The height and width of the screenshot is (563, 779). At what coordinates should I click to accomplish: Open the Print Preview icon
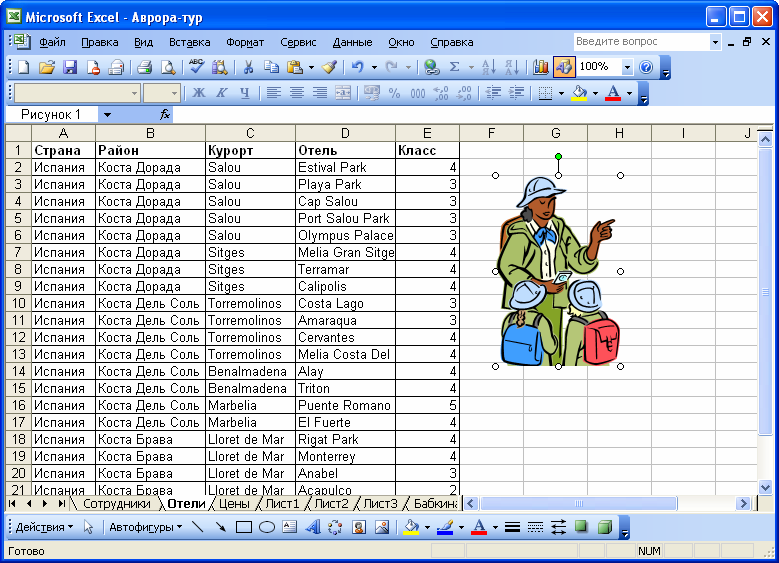click(168, 67)
